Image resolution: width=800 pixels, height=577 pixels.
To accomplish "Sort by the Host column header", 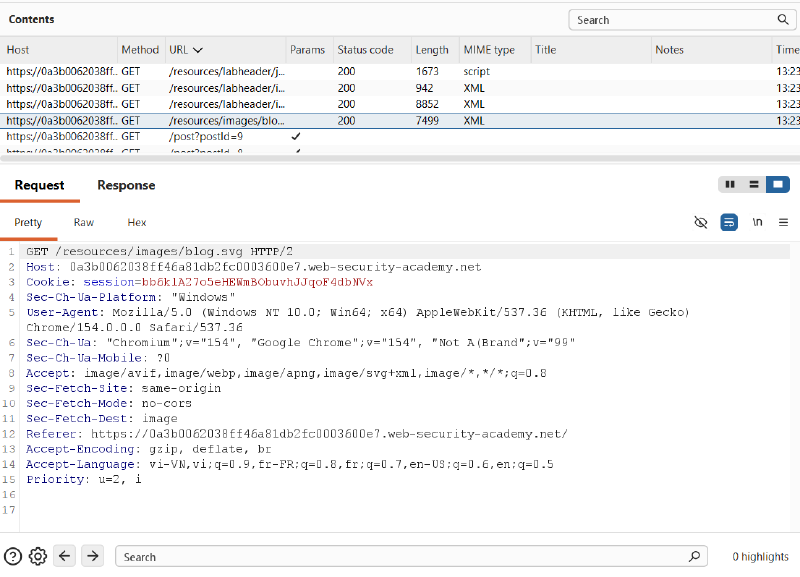I will pyautogui.click(x=18, y=50).
